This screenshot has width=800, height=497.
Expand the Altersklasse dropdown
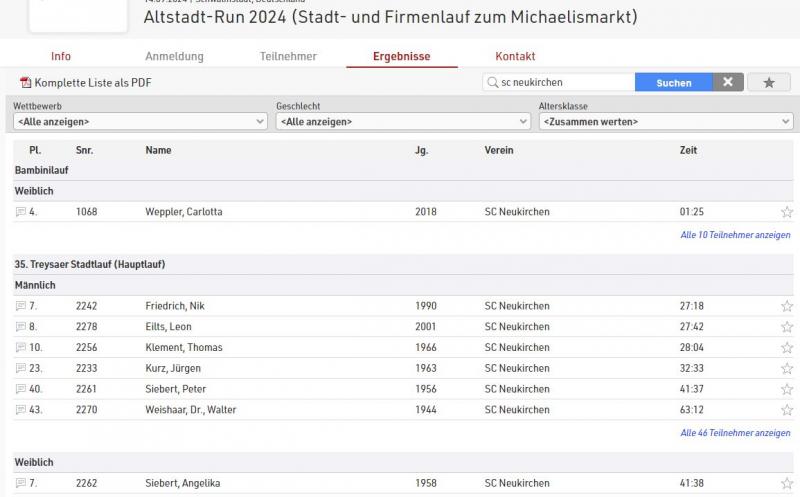coord(666,121)
